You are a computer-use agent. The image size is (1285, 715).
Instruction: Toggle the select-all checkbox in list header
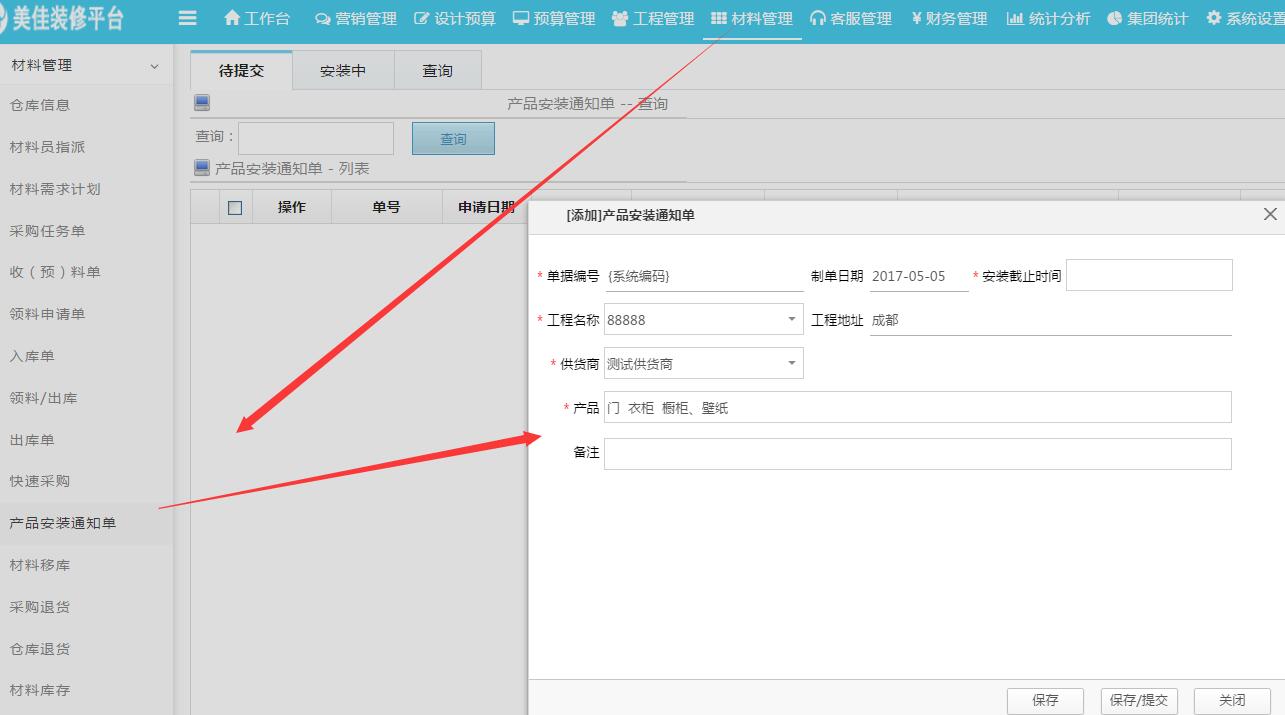(235, 208)
